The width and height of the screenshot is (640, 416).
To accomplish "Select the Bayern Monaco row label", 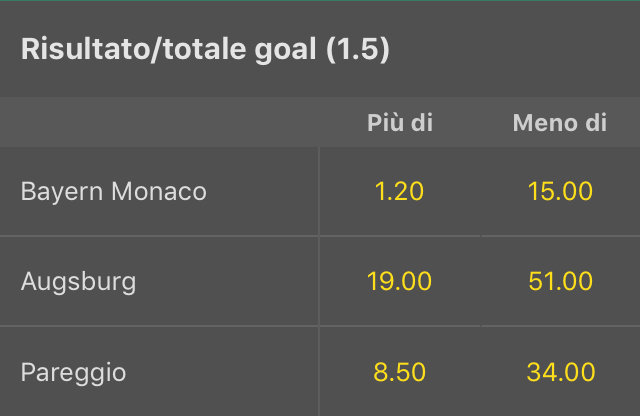I will pyautogui.click(x=114, y=191).
